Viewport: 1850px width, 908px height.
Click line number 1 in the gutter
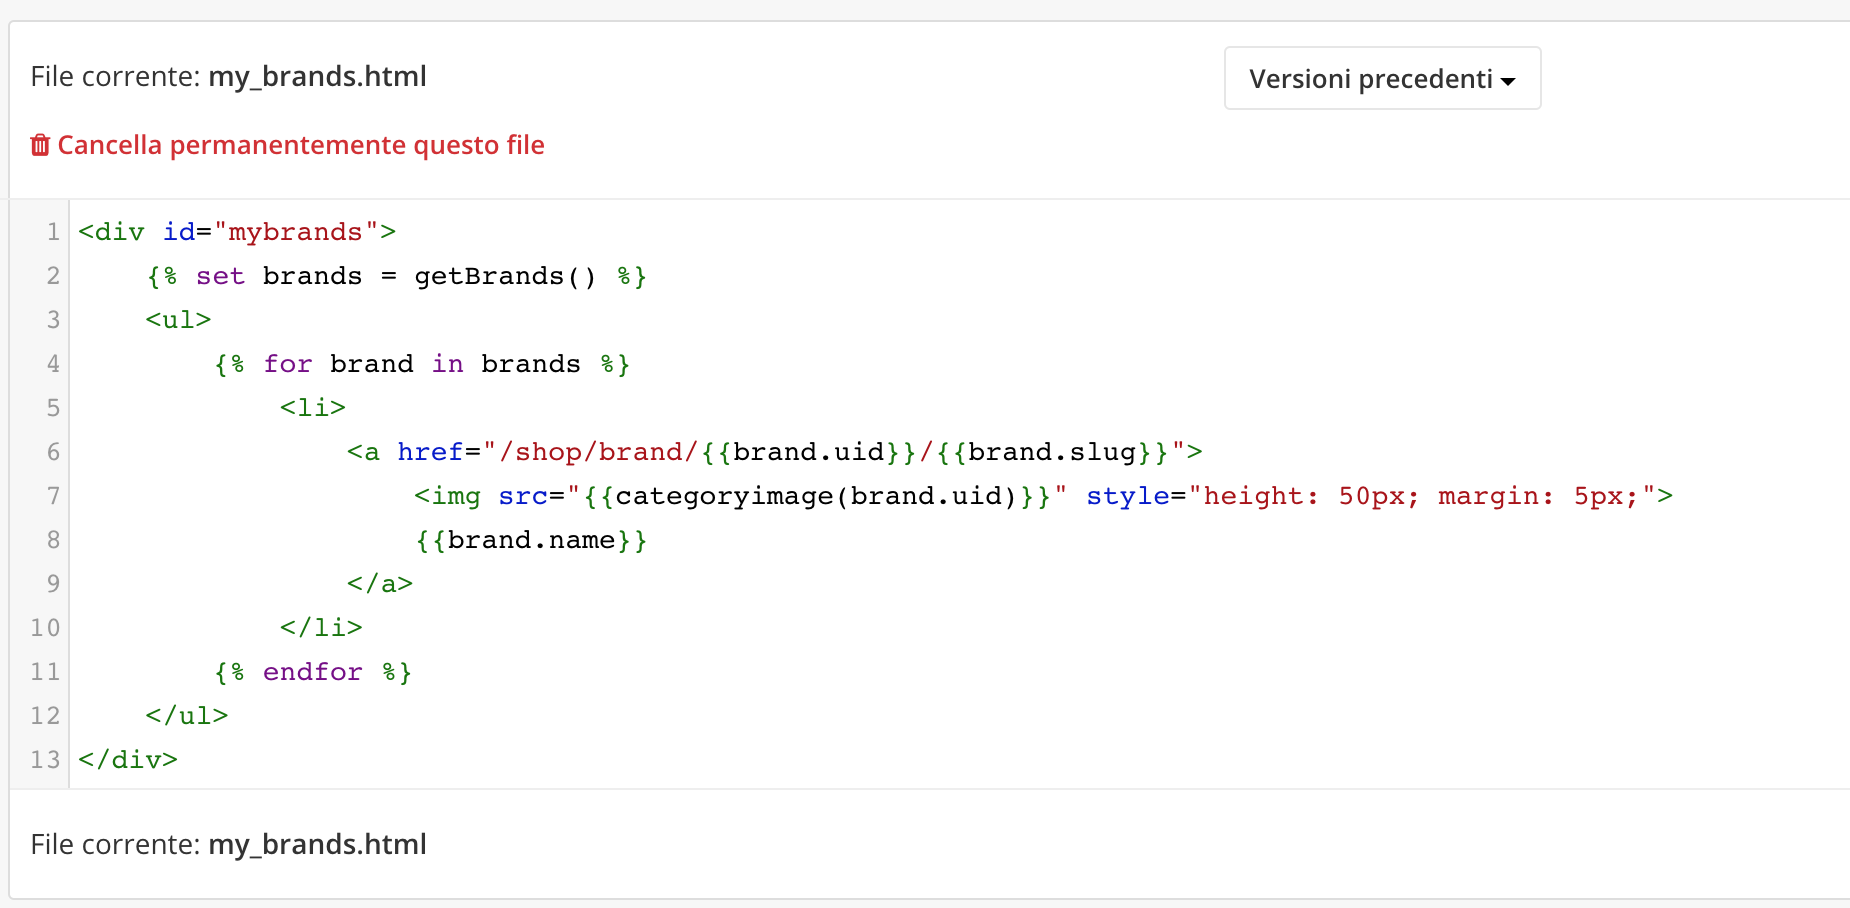52,232
